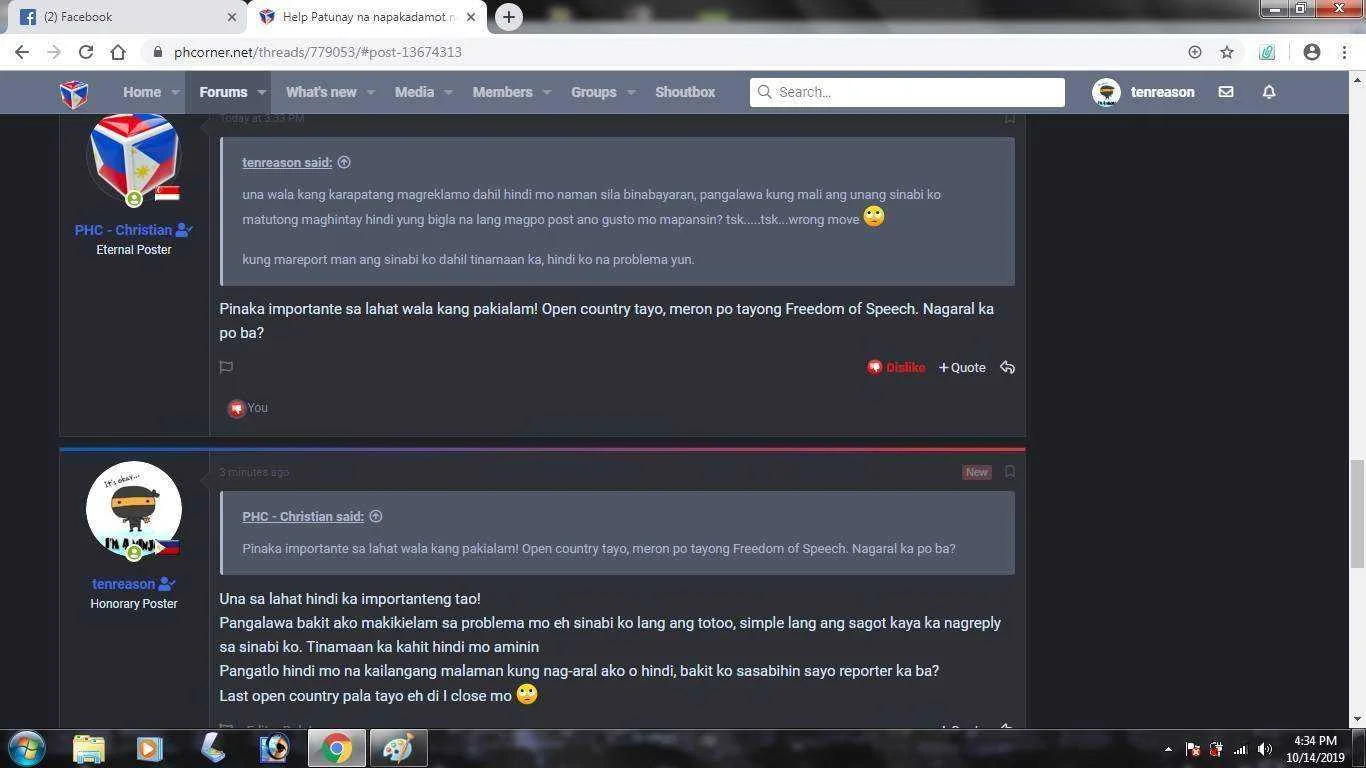The width and height of the screenshot is (1366, 768).
Task: Click the '3 minutes ago' timestamp
Action: click(254, 472)
